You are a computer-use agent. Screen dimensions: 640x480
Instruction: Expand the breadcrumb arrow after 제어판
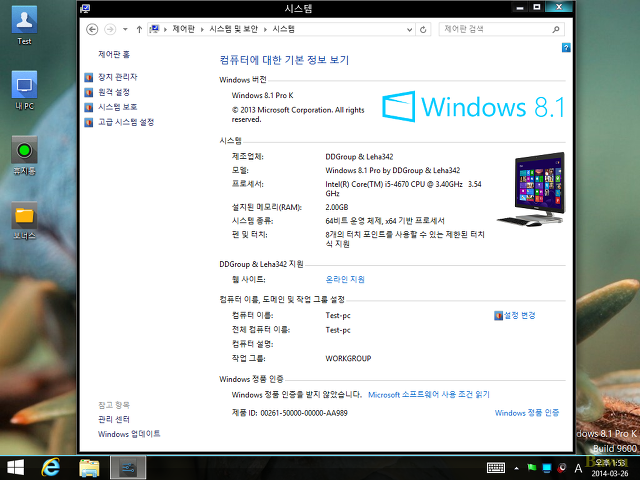tap(202, 29)
